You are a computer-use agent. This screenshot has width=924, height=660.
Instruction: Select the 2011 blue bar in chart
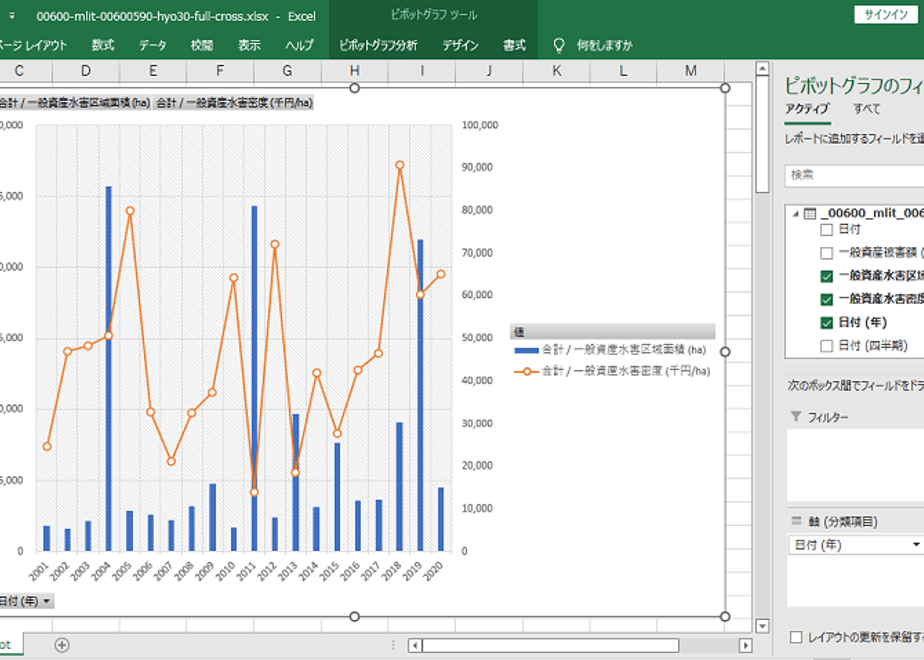point(254,378)
